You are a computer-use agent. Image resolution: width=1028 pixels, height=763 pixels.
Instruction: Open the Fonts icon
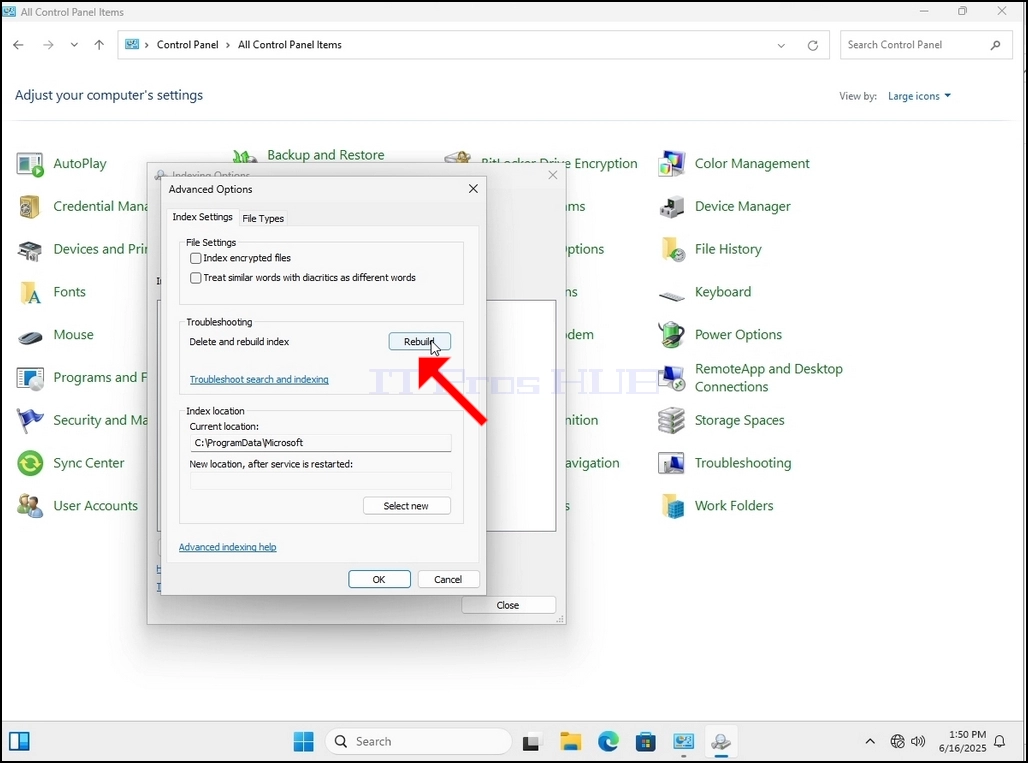coord(30,292)
